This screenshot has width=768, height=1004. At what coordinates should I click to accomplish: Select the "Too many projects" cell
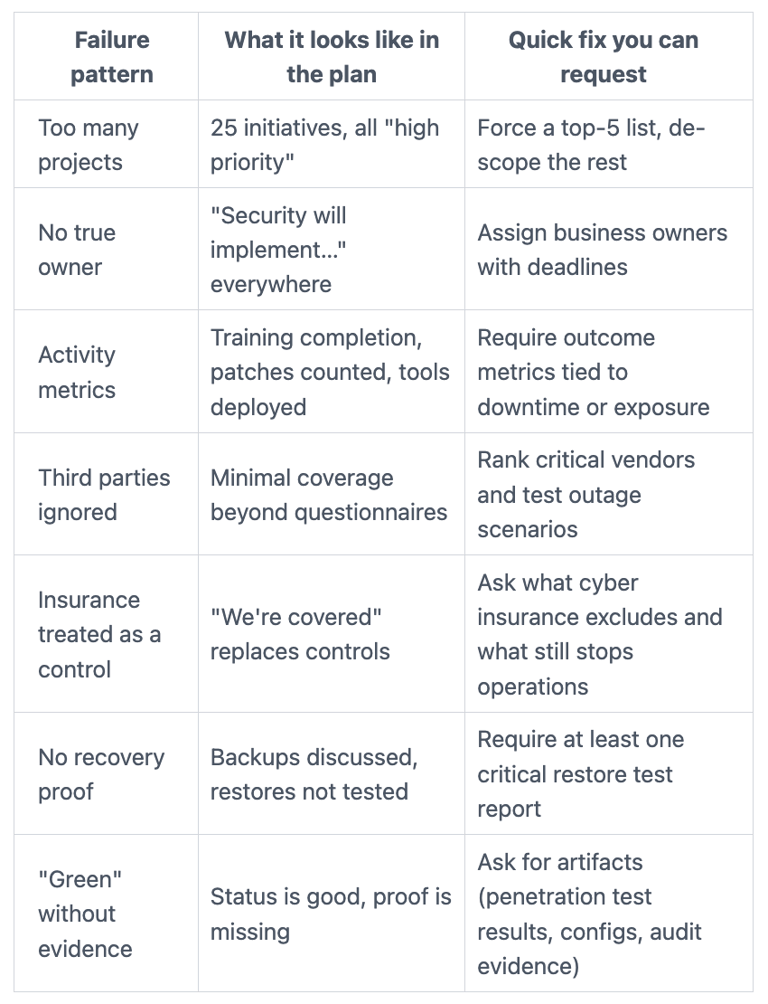click(89, 145)
